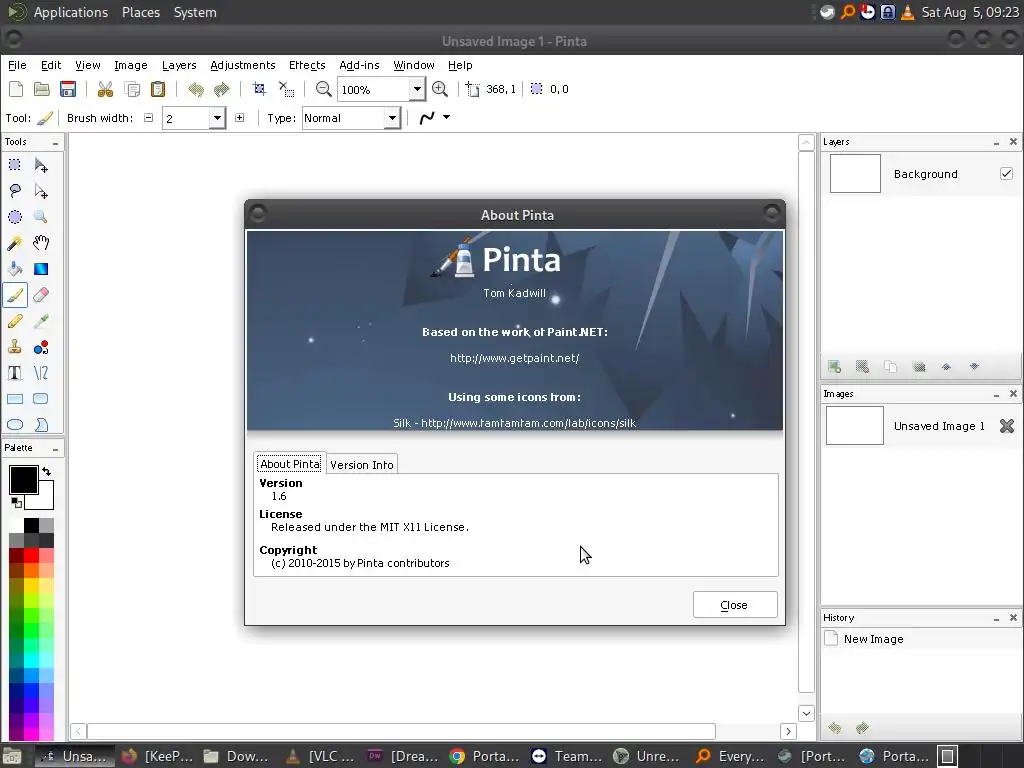Image resolution: width=1024 pixels, height=768 pixels.
Task: Select New Image history entry
Action: 921,639
